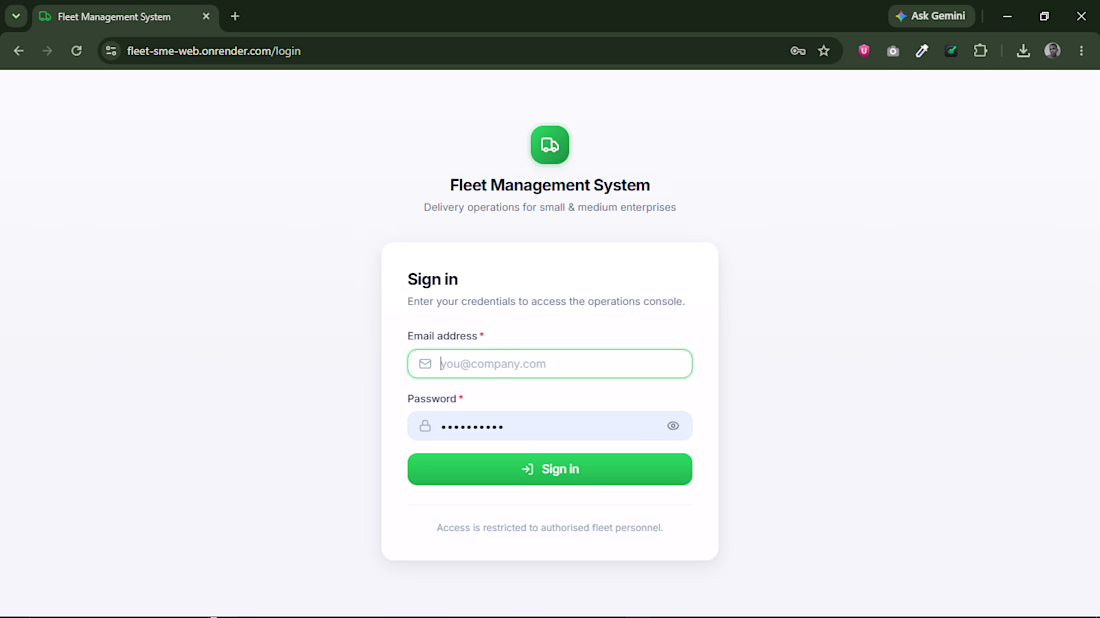Click the 'Password' field label

tap(431, 398)
